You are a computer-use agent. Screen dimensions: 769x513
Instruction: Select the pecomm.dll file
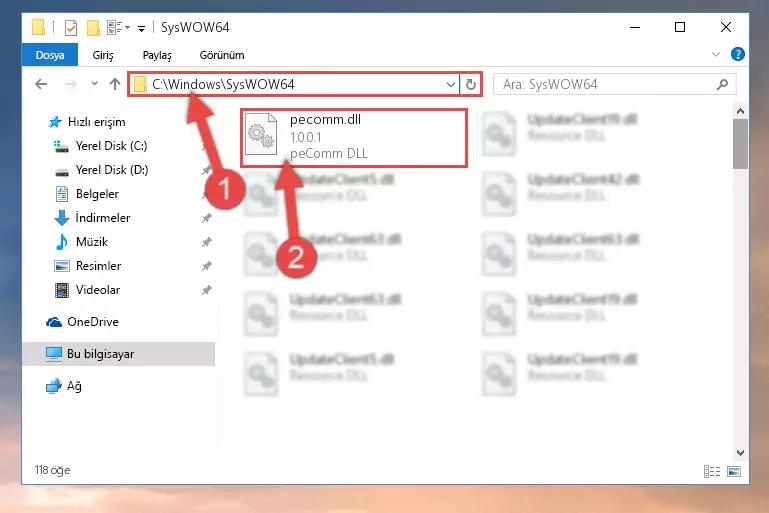coord(354,138)
